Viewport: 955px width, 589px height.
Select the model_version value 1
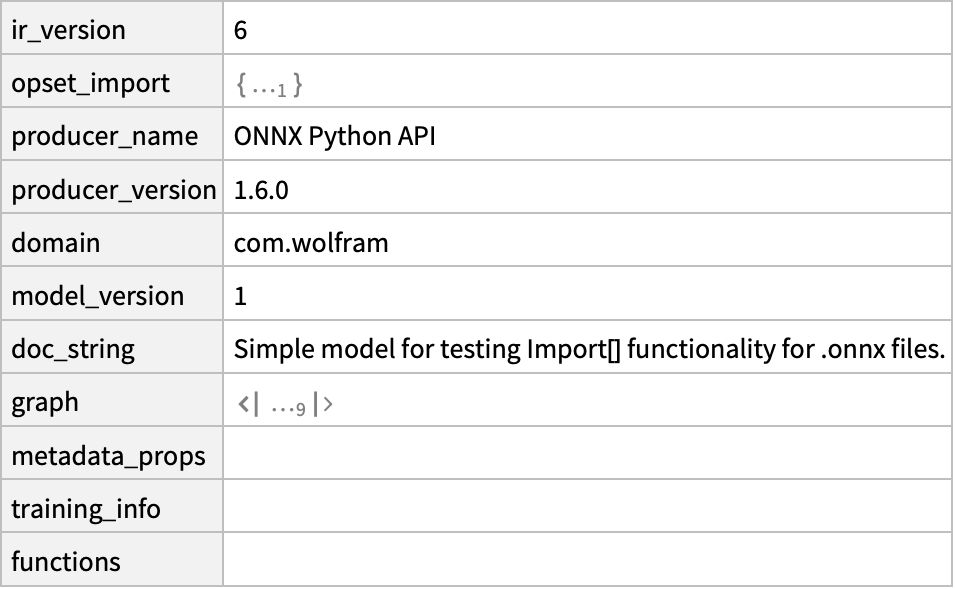[241, 297]
